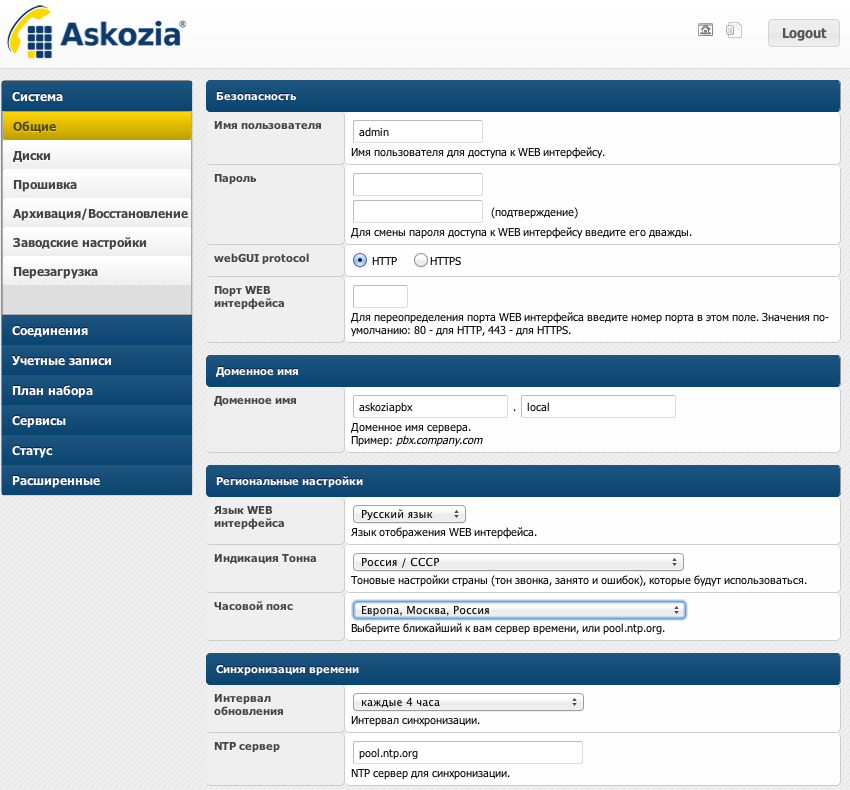Focus the password confirmation field

click(x=417, y=211)
